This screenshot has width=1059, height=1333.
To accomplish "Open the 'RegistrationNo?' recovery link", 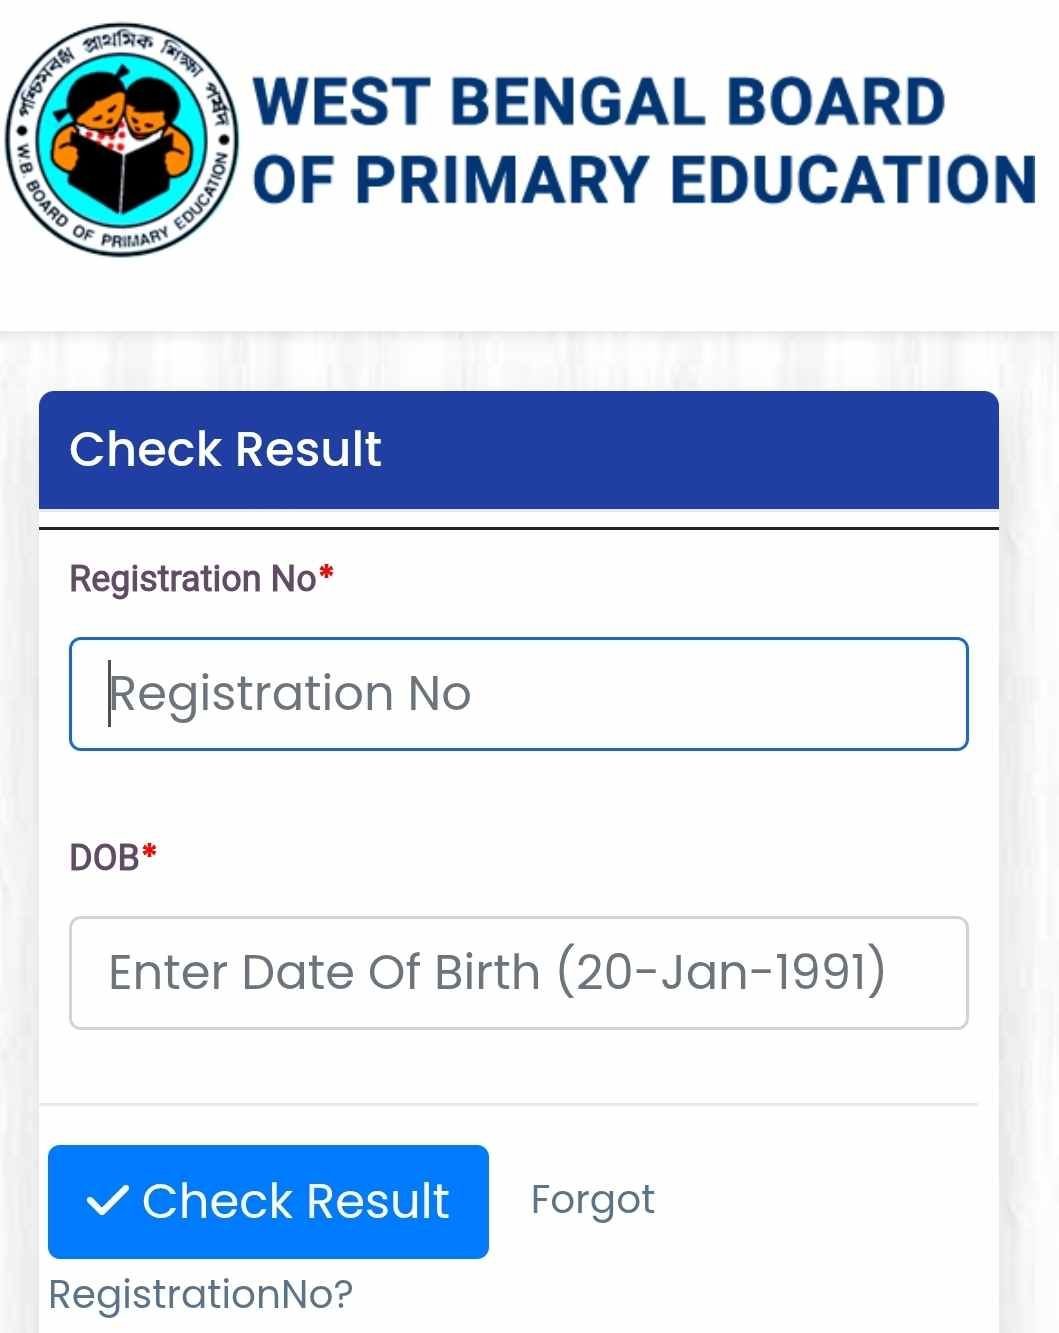I will [200, 1294].
